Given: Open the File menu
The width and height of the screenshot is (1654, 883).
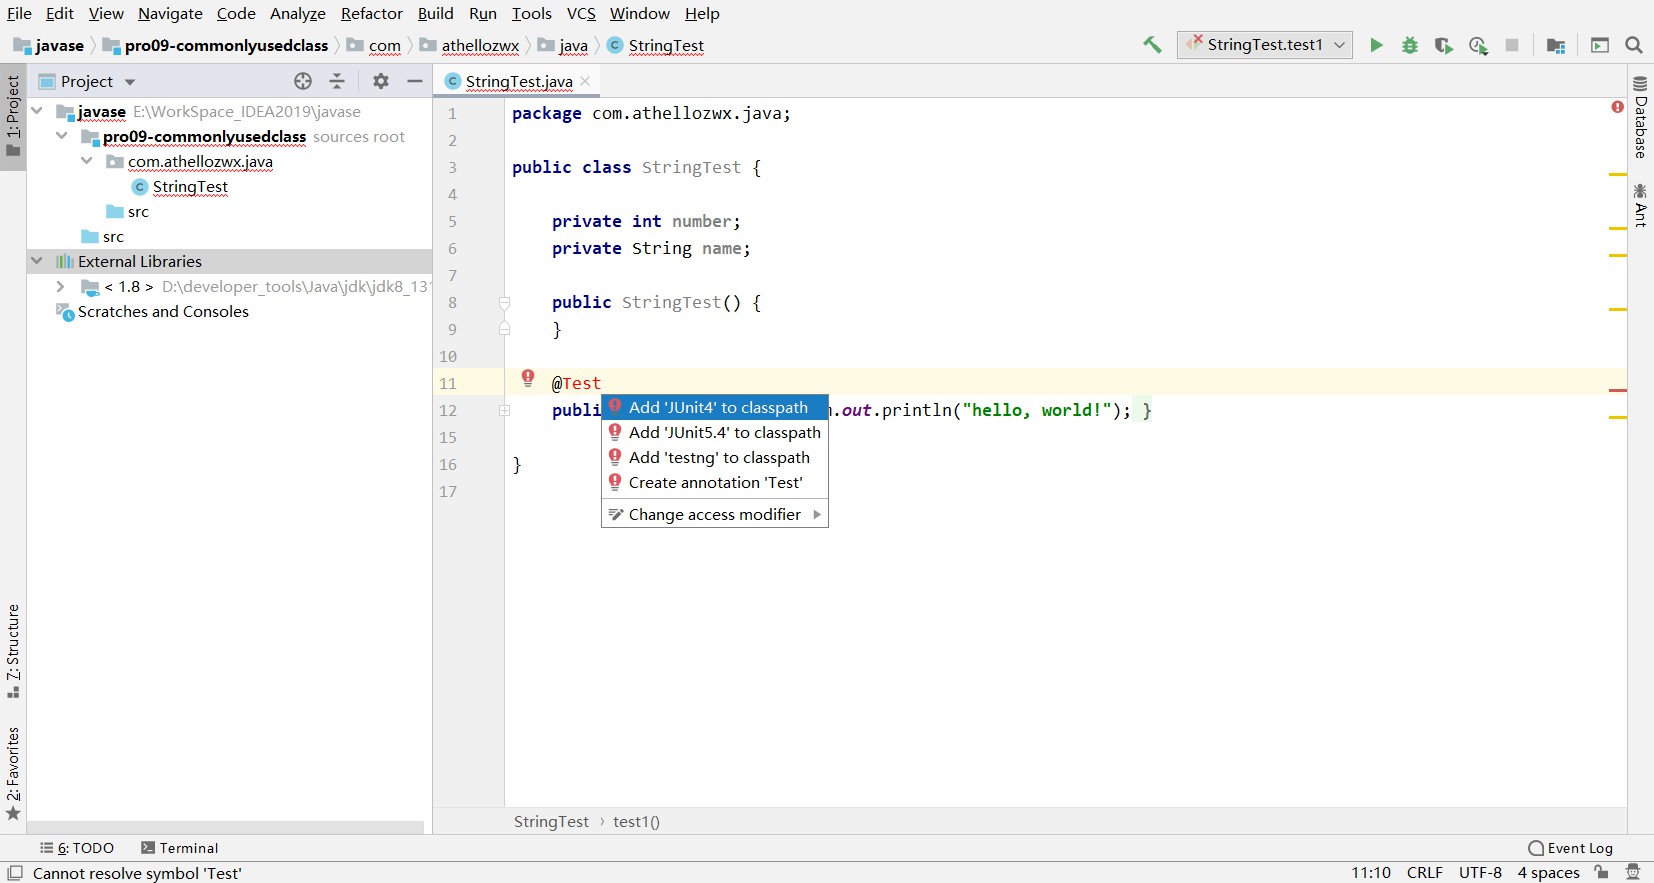Looking at the screenshot, I should tap(19, 13).
